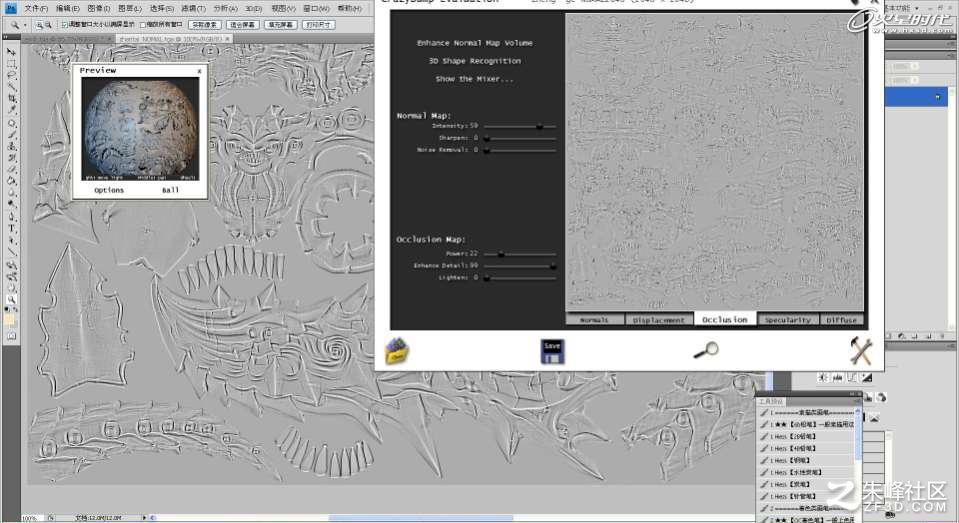Click Enhance Normal Map Volume
This screenshot has height=523, width=959.
[475, 43]
